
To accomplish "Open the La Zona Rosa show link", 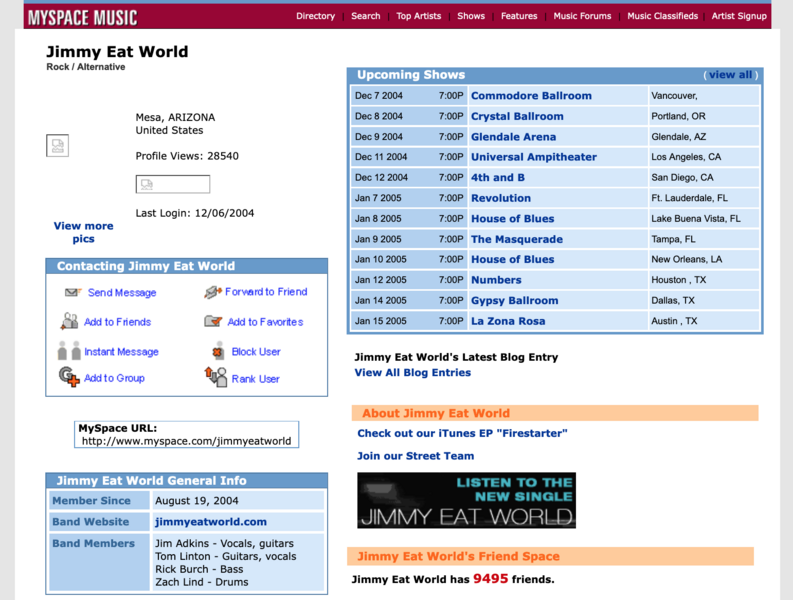I will [x=508, y=321].
